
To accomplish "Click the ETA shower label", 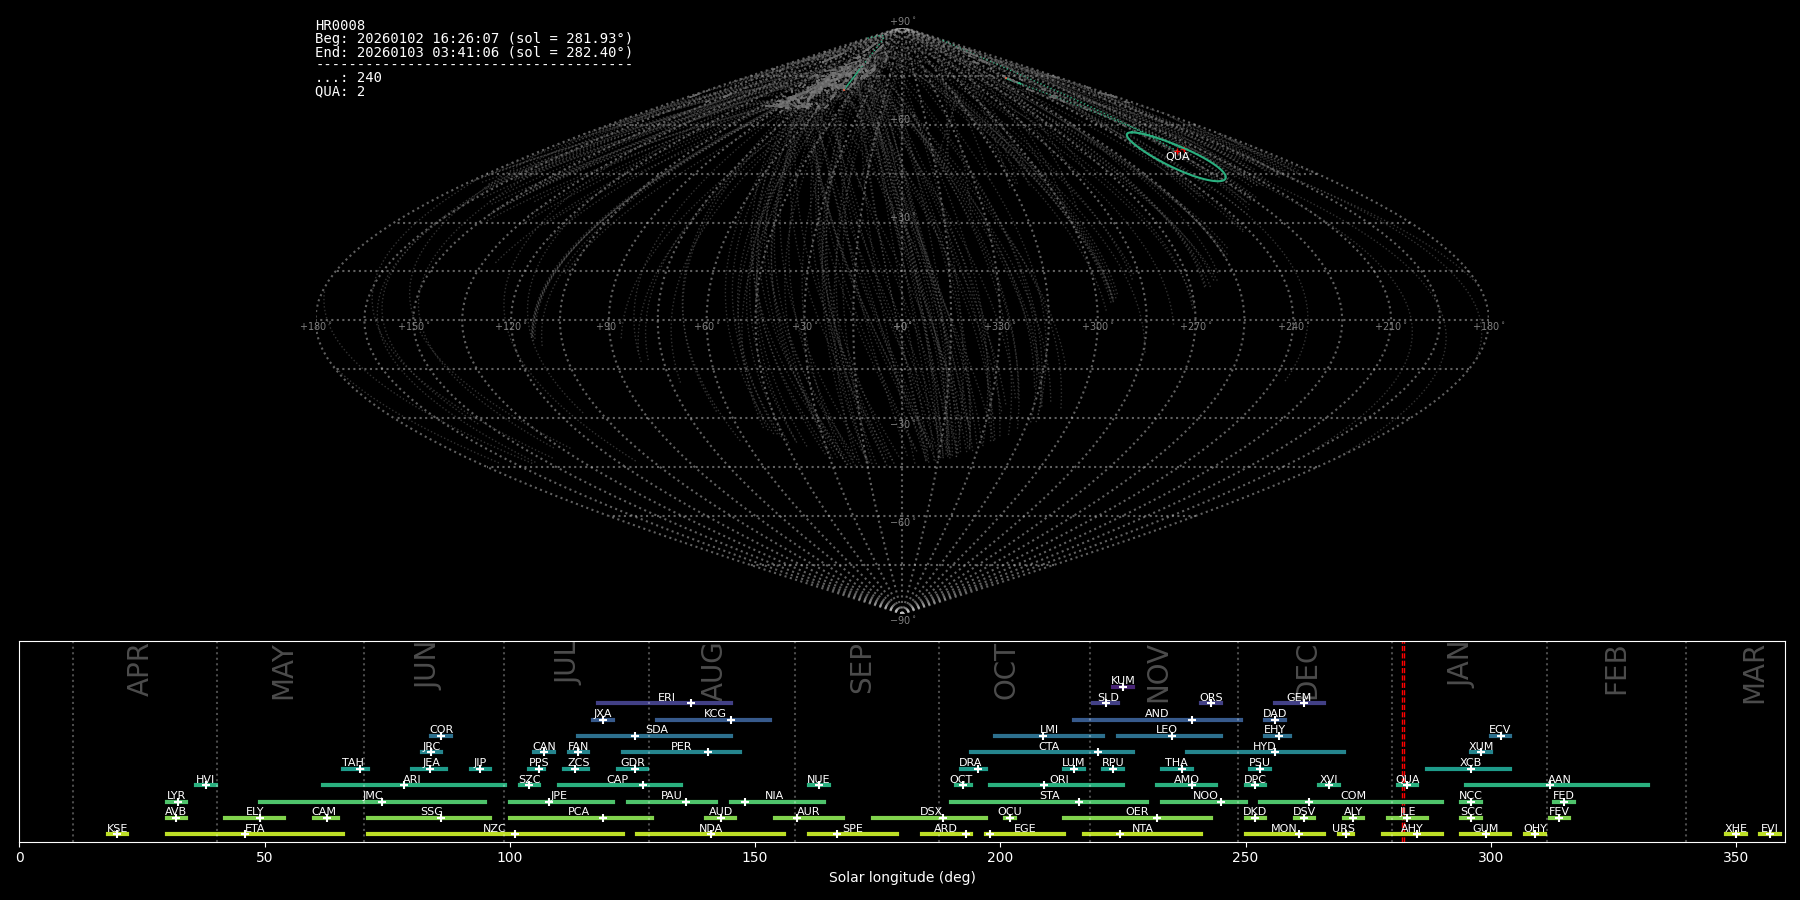I will click(x=255, y=829).
